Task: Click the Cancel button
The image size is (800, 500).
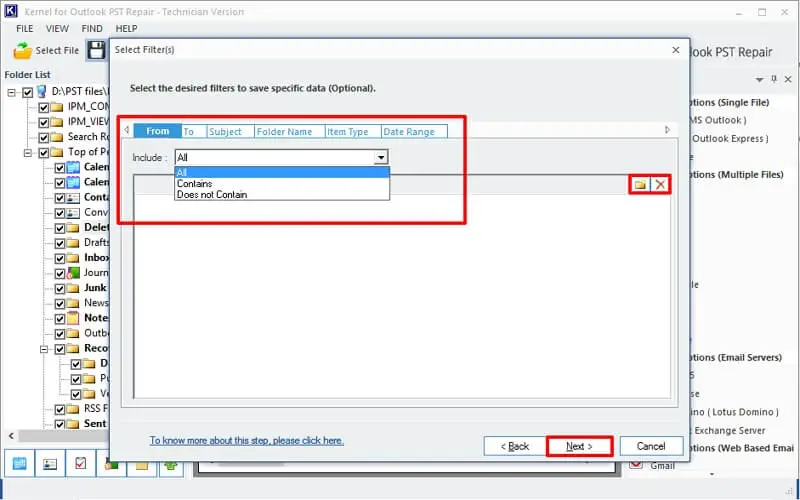Action: [x=651, y=446]
